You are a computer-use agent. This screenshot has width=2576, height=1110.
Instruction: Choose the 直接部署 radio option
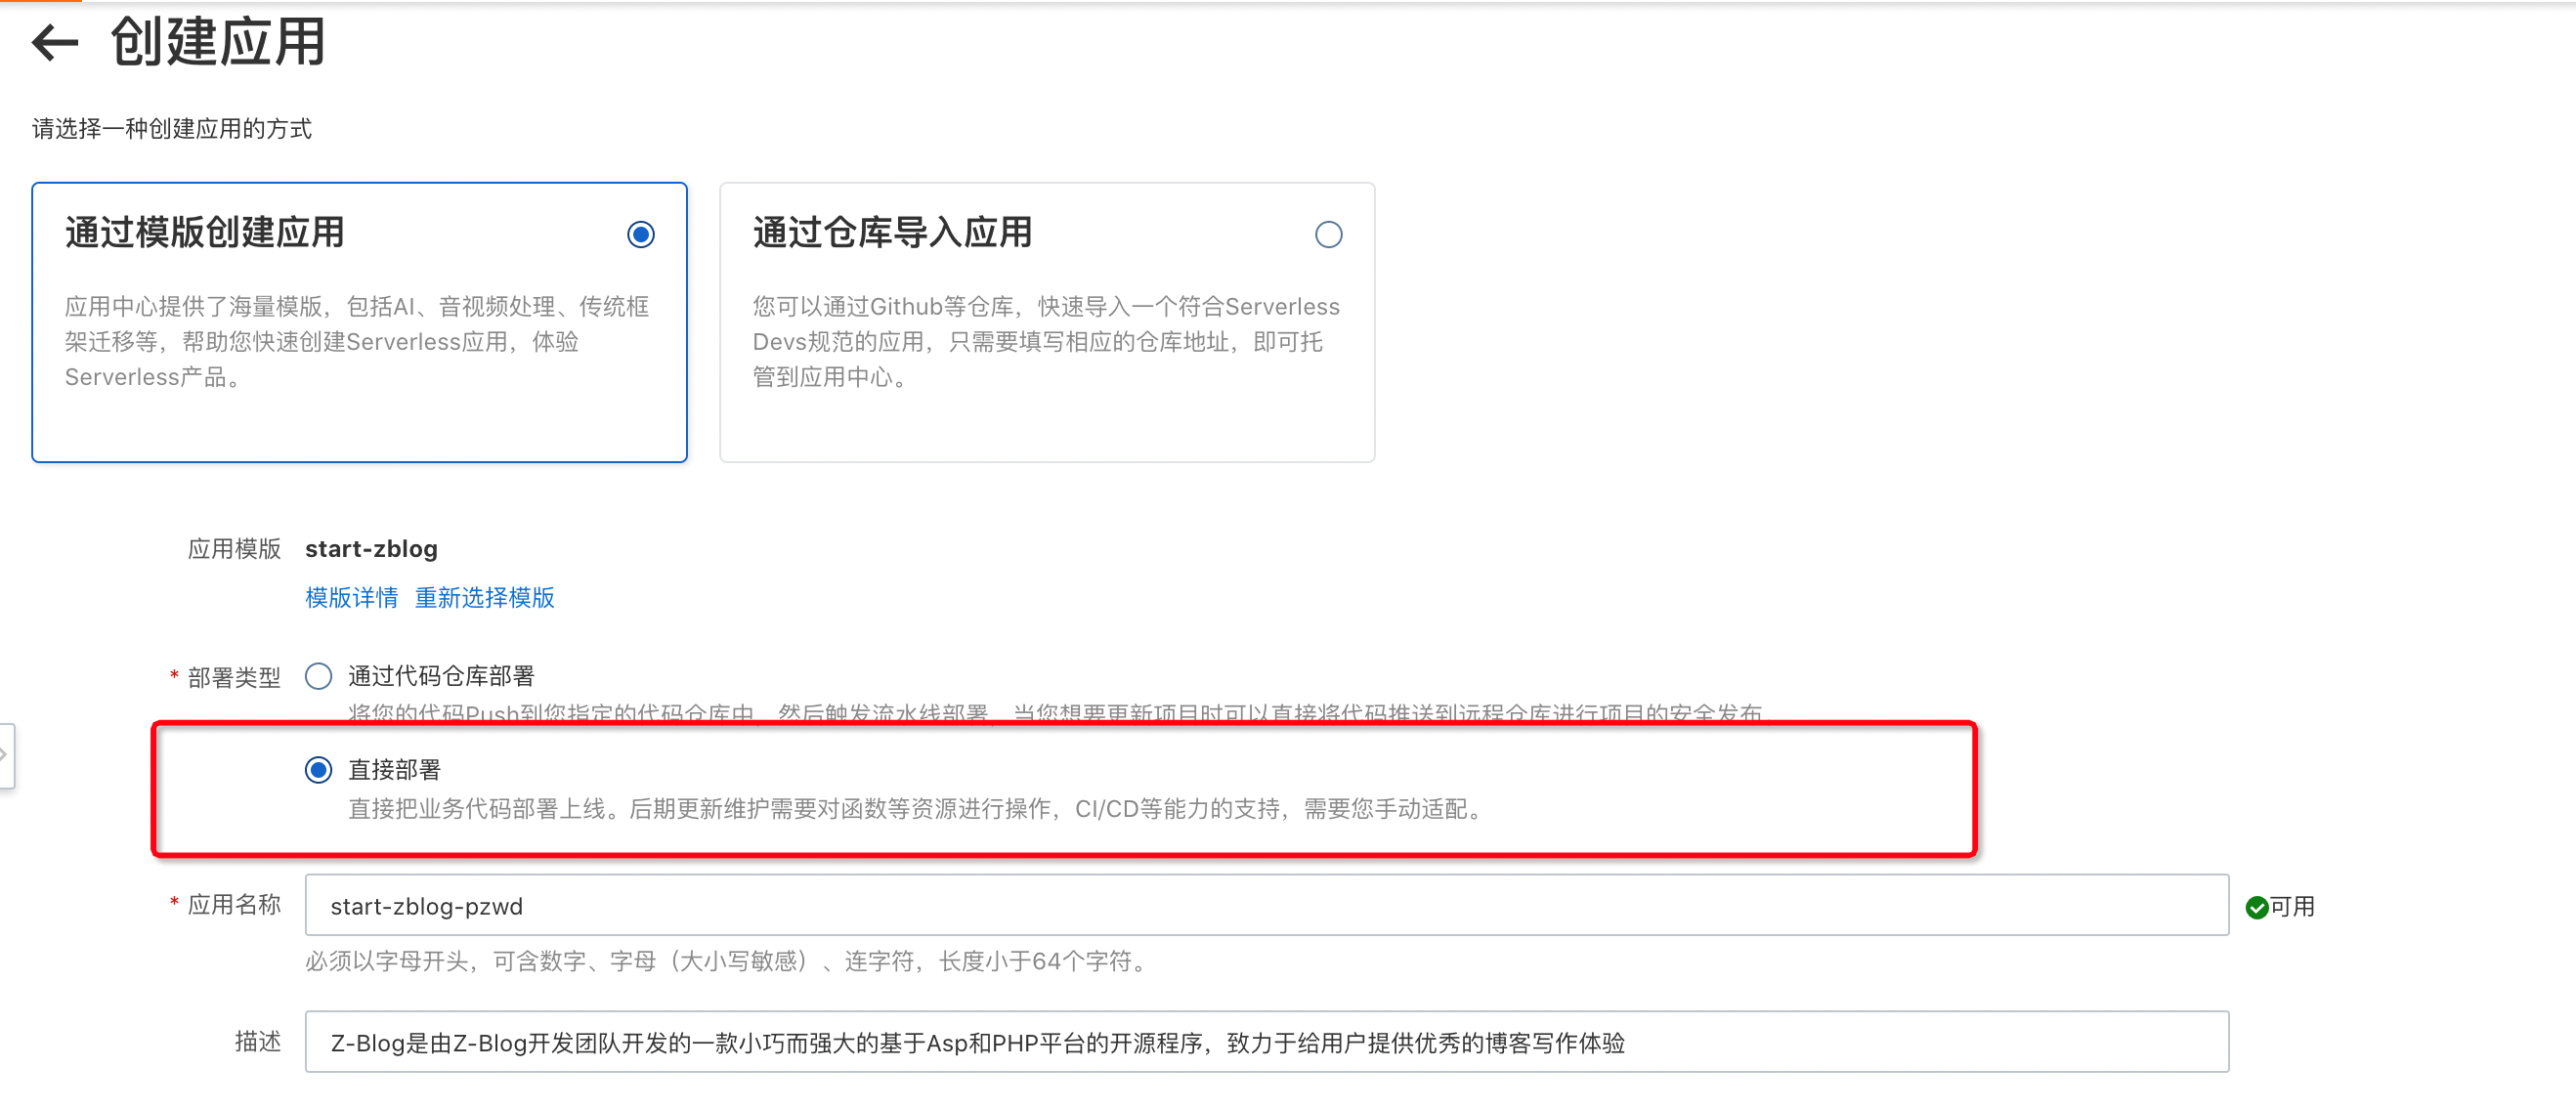[318, 769]
